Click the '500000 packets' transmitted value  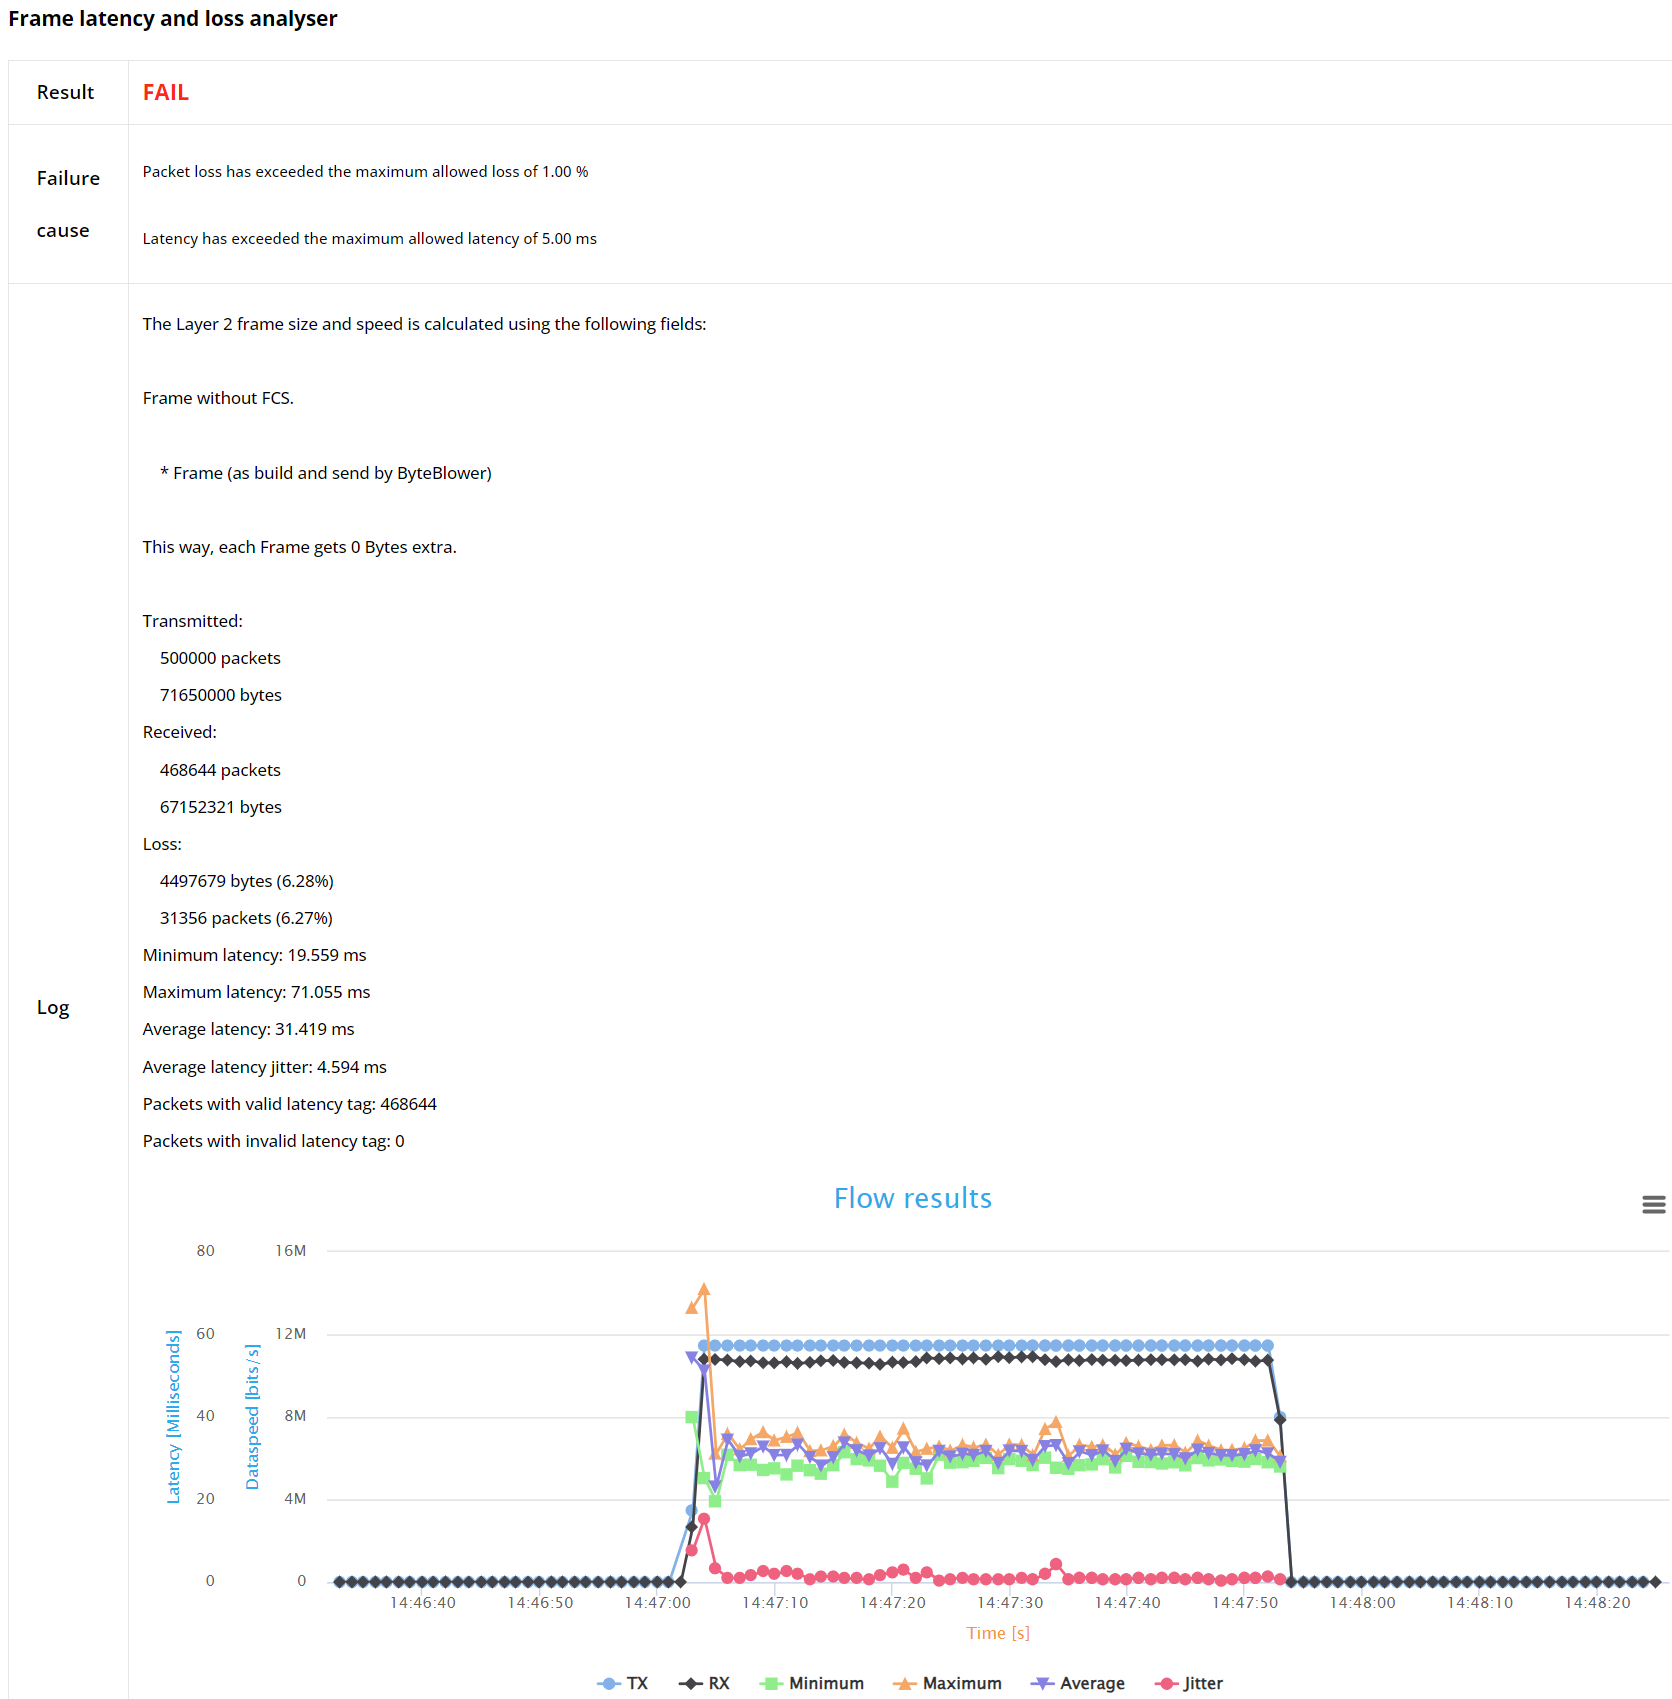(220, 658)
